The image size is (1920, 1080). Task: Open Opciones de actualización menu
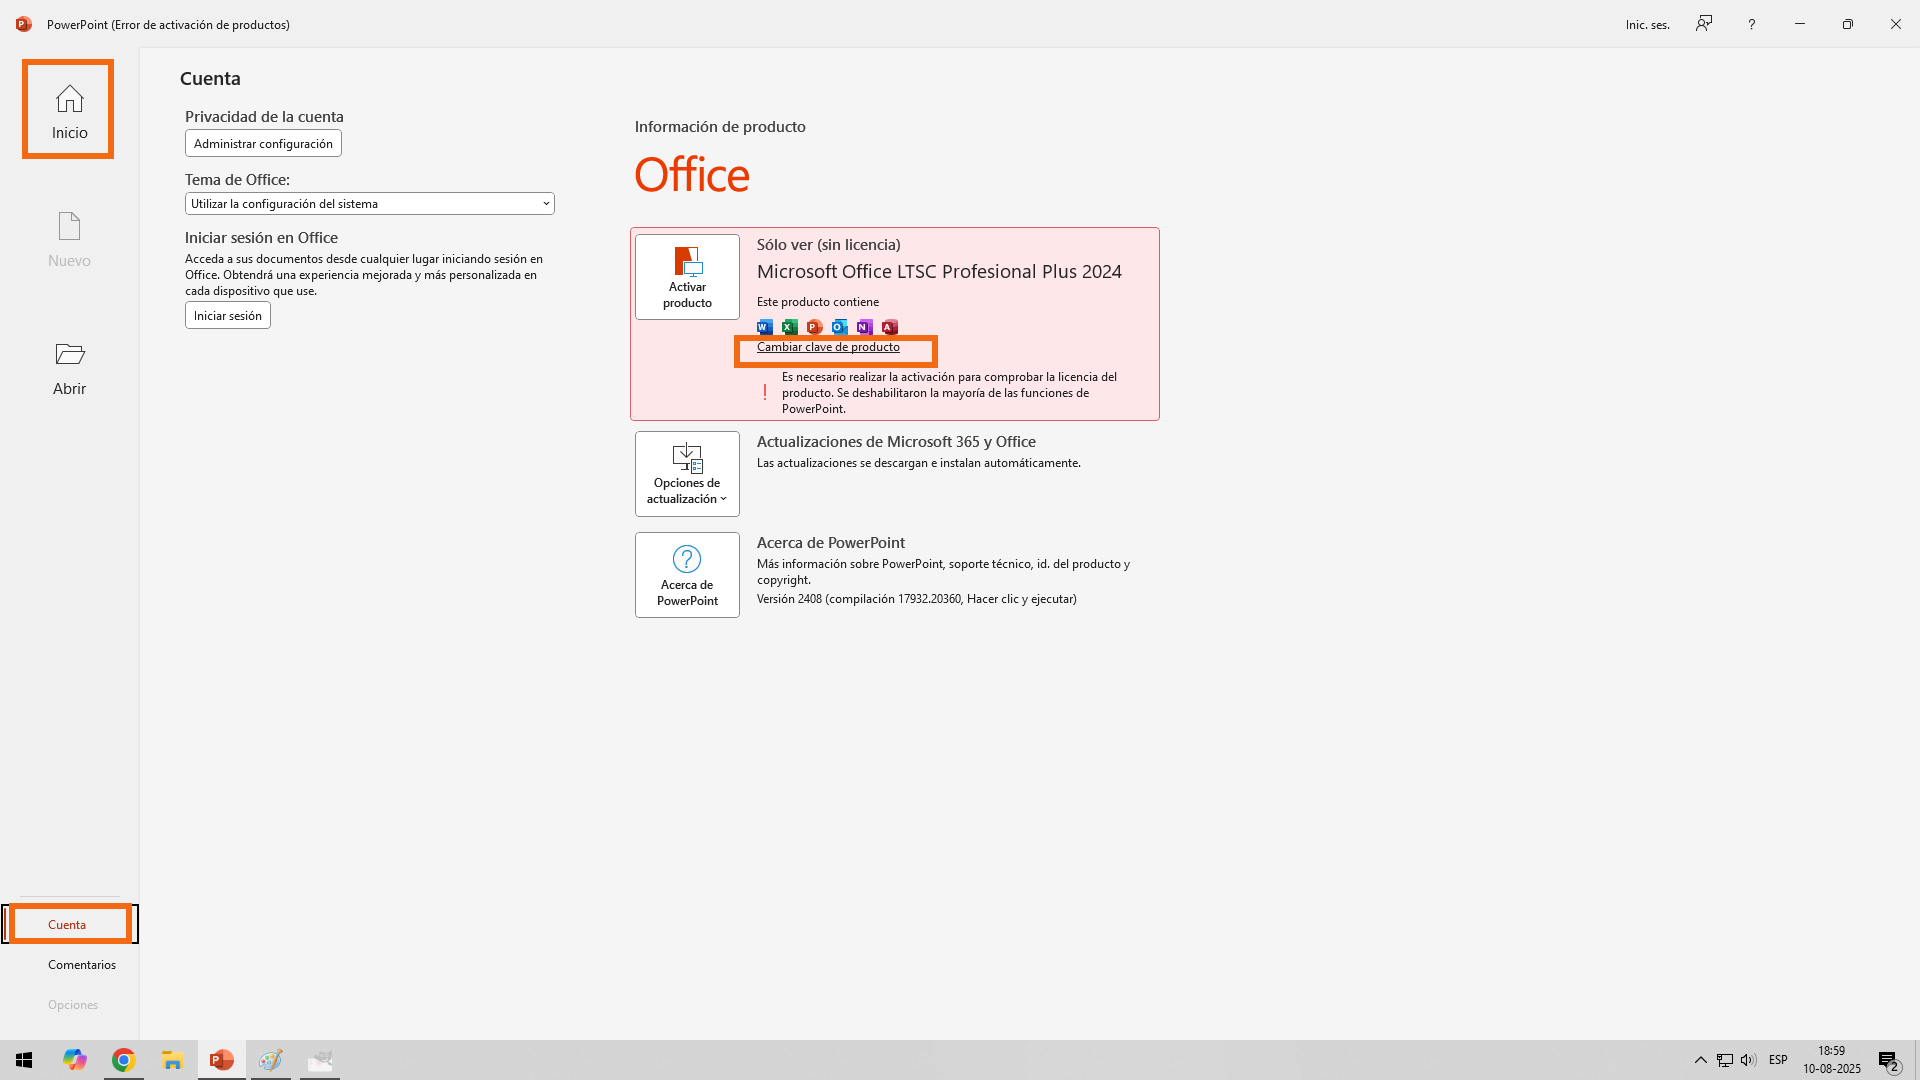pyautogui.click(x=687, y=474)
